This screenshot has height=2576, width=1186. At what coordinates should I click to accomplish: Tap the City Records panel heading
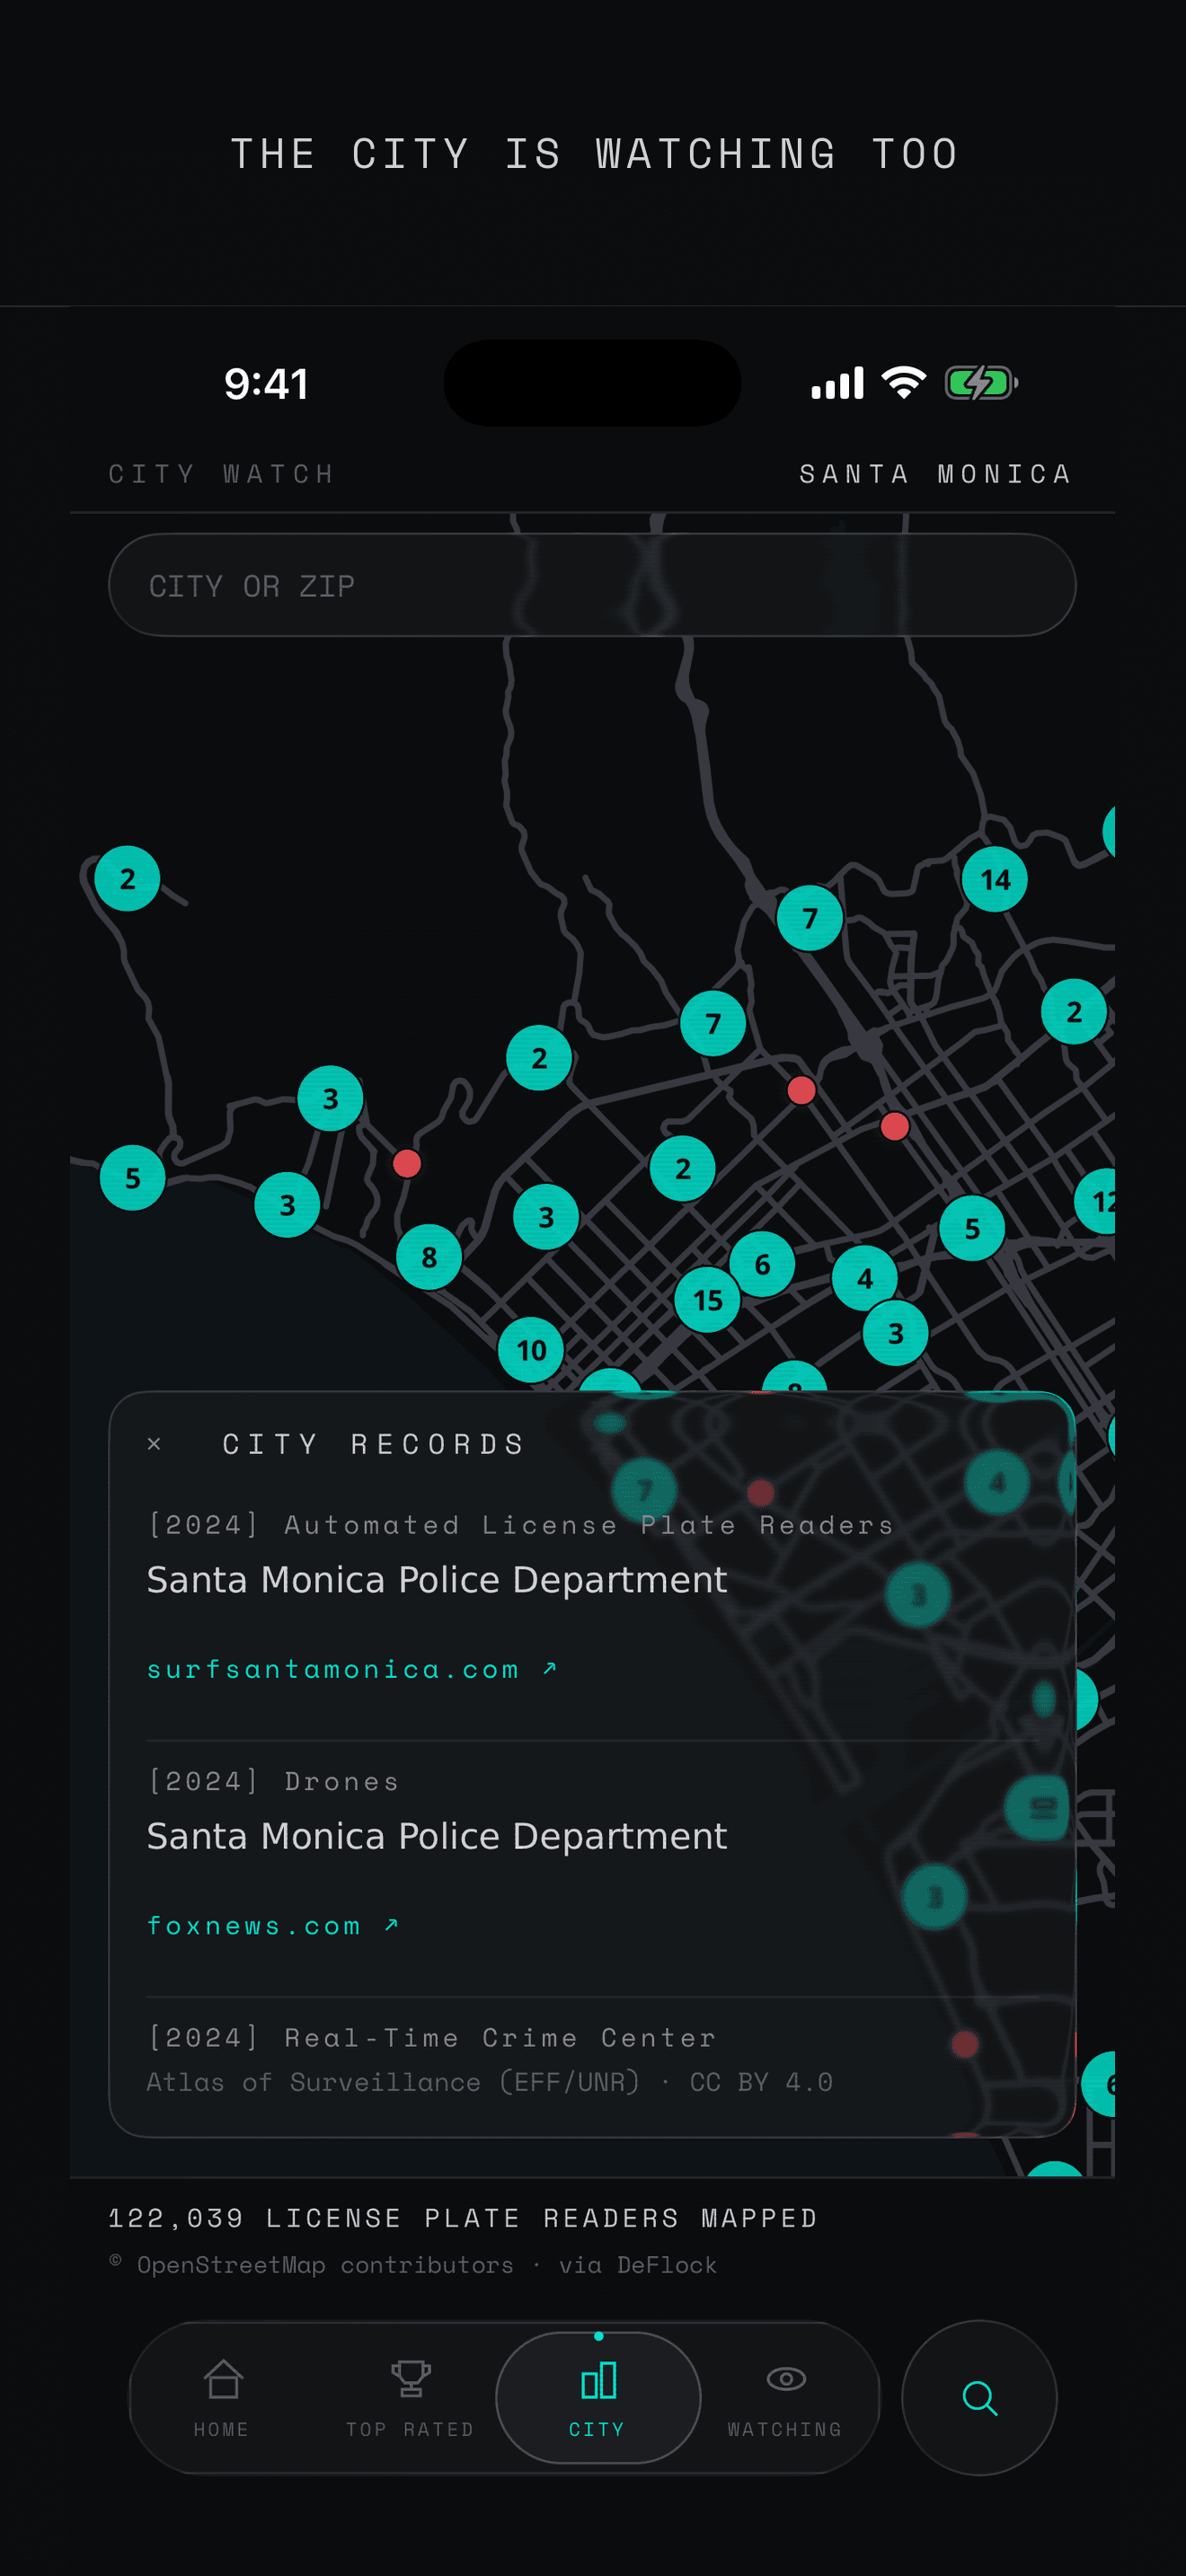tap(373, 1443)
